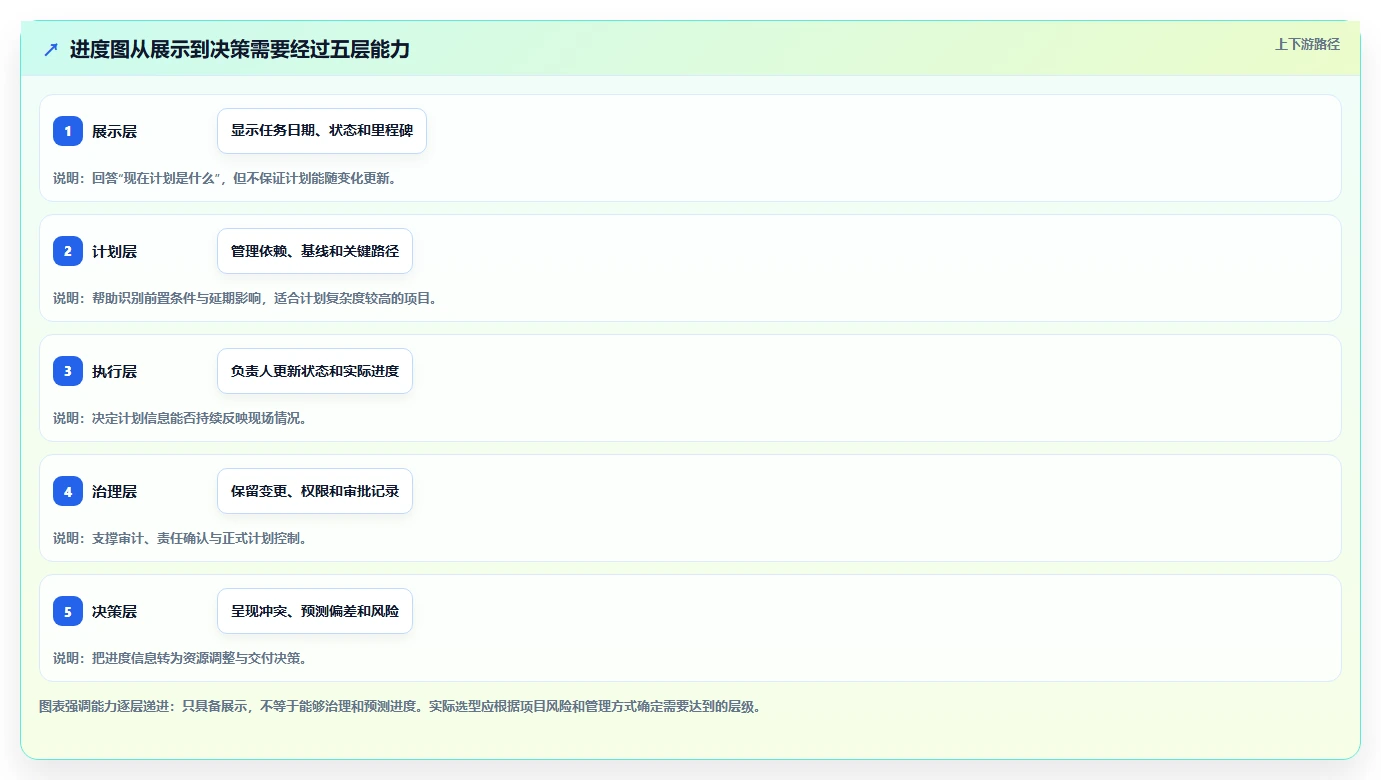Click the number 4 badge for 治理层
Screen dimensions: 1381x780
point(68,491)
